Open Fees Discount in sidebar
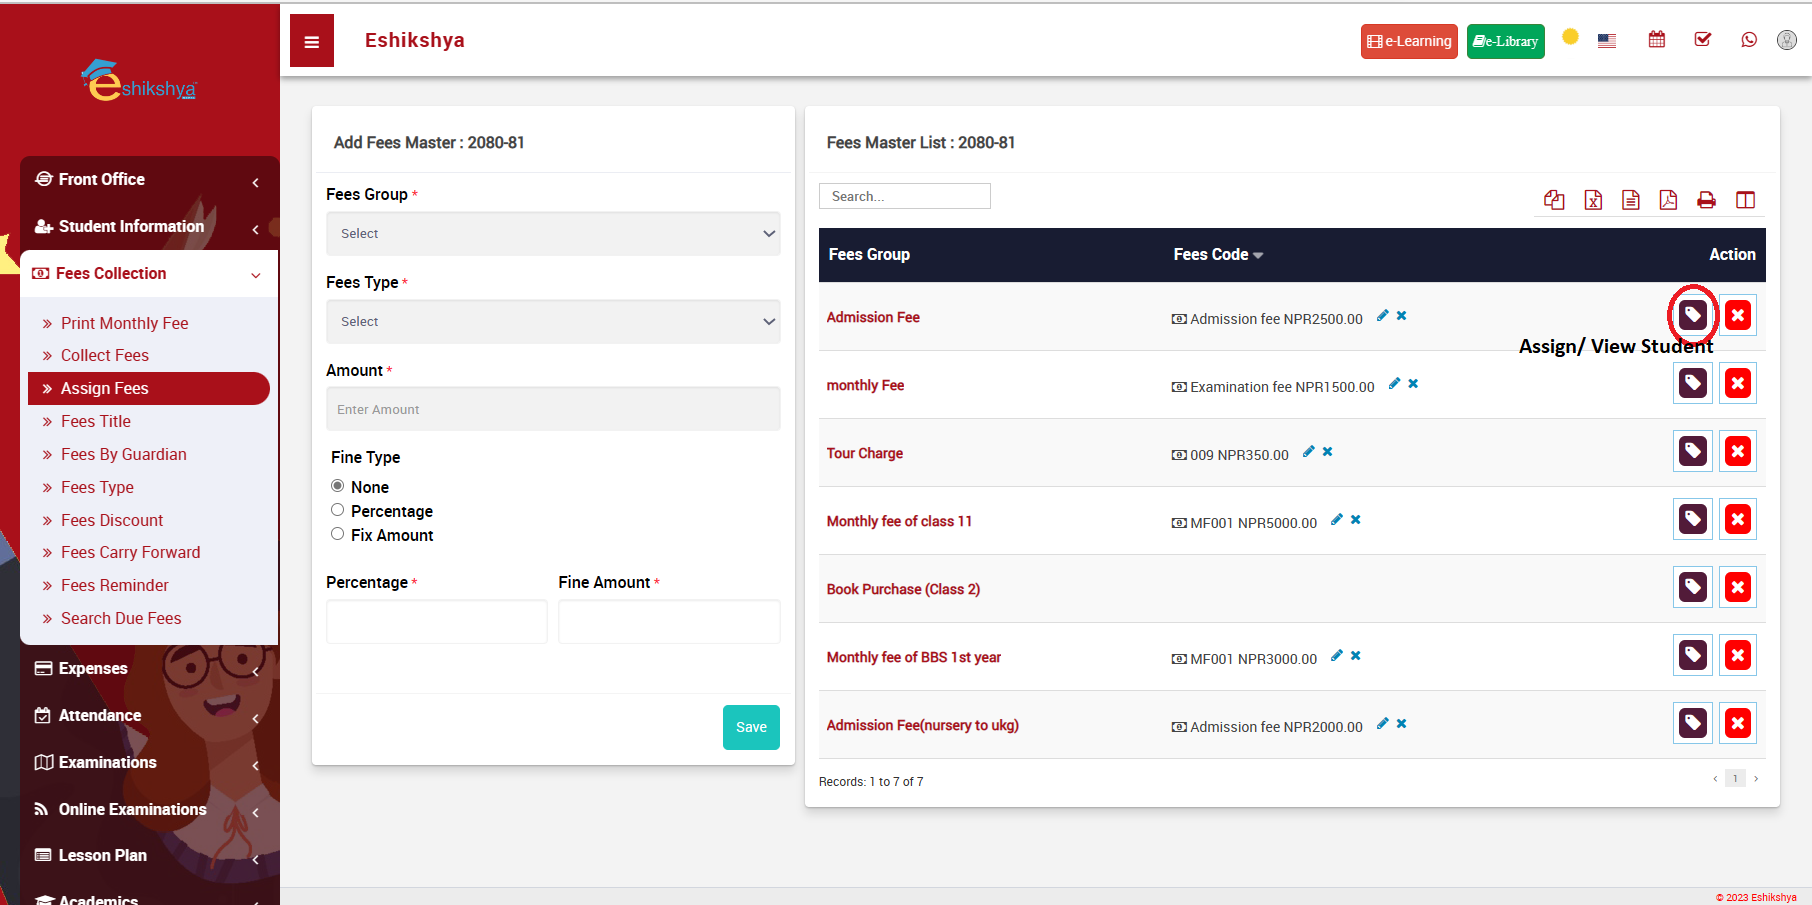 click(112, 520)
